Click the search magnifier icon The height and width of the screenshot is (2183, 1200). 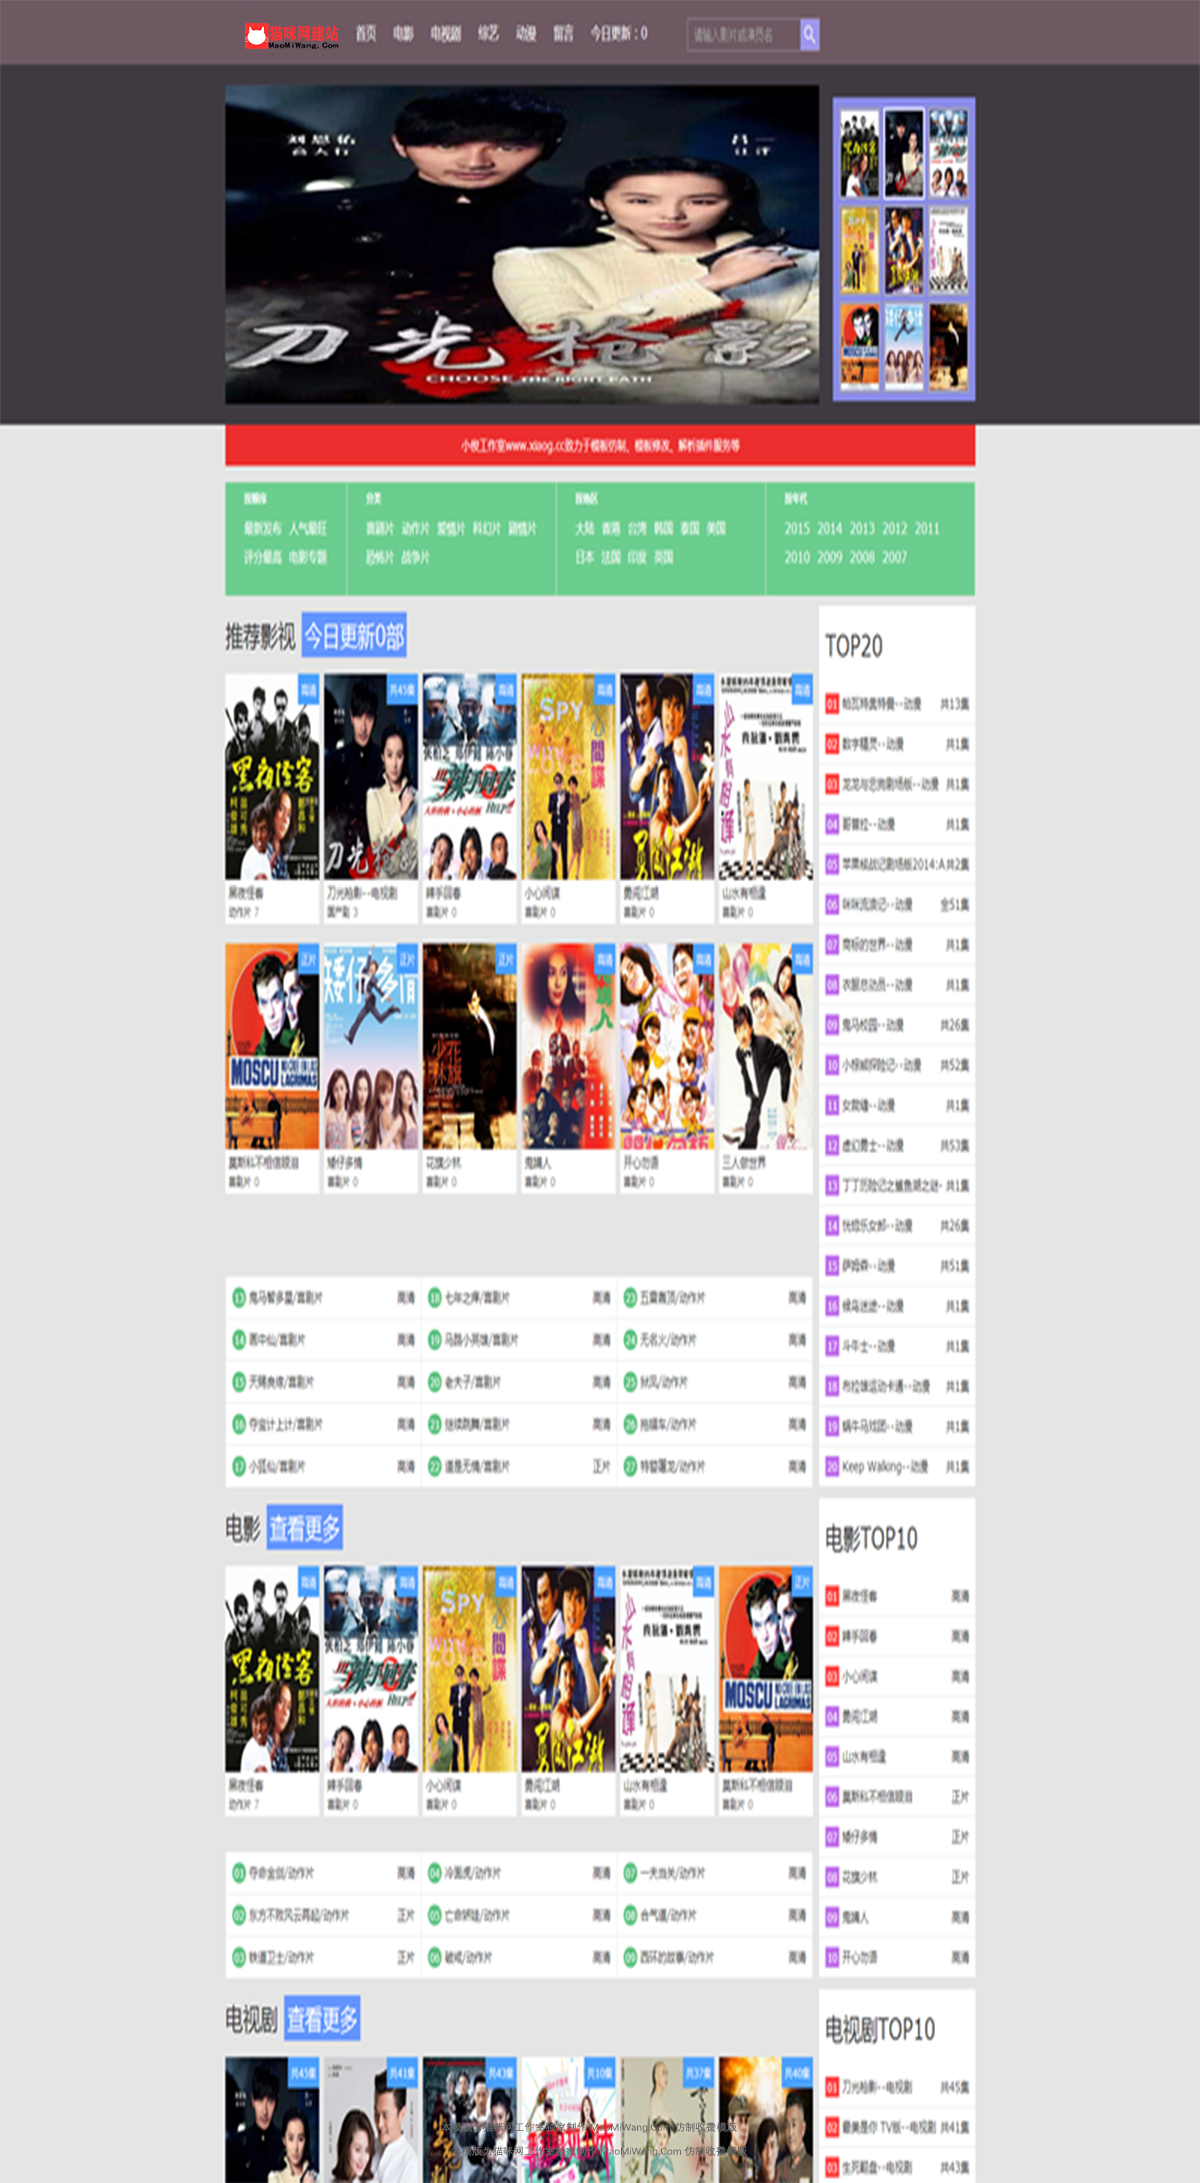(x=809, y=35)
